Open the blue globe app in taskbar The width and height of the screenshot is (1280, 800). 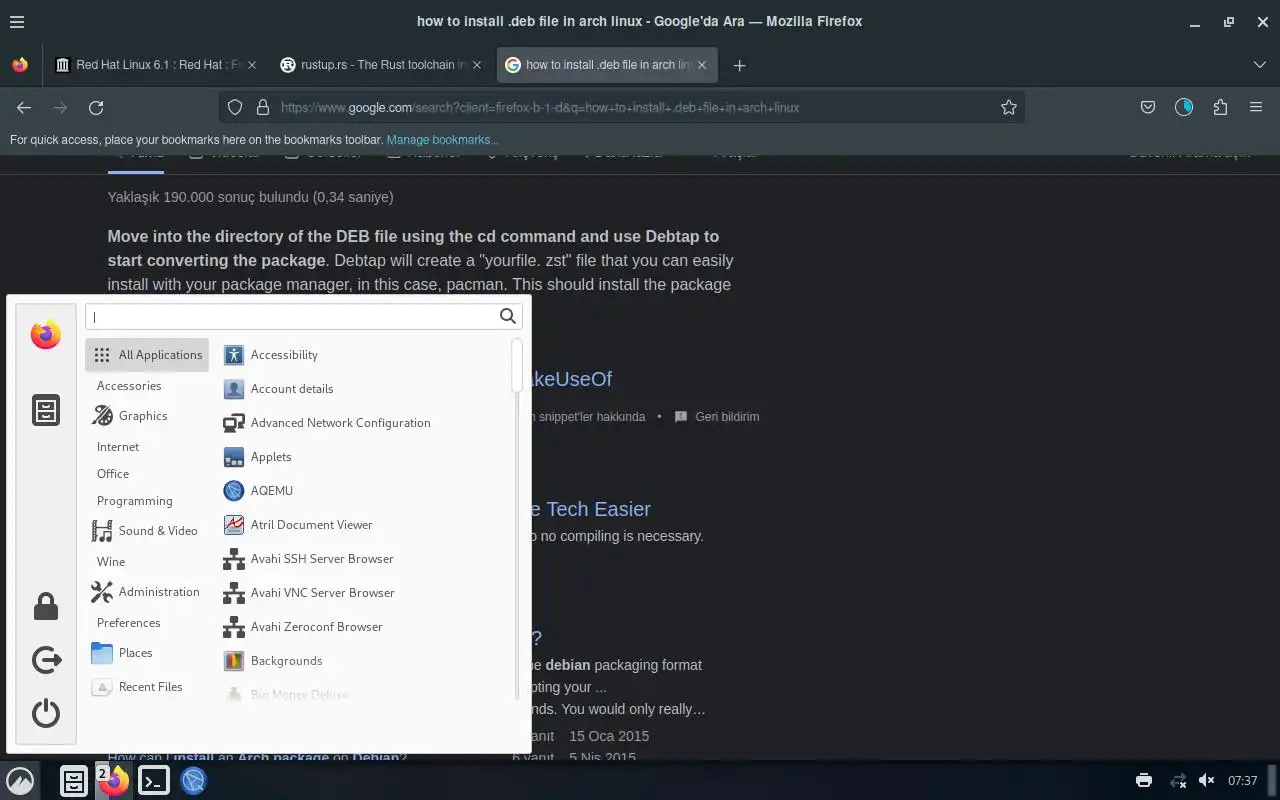click(194, 781)
